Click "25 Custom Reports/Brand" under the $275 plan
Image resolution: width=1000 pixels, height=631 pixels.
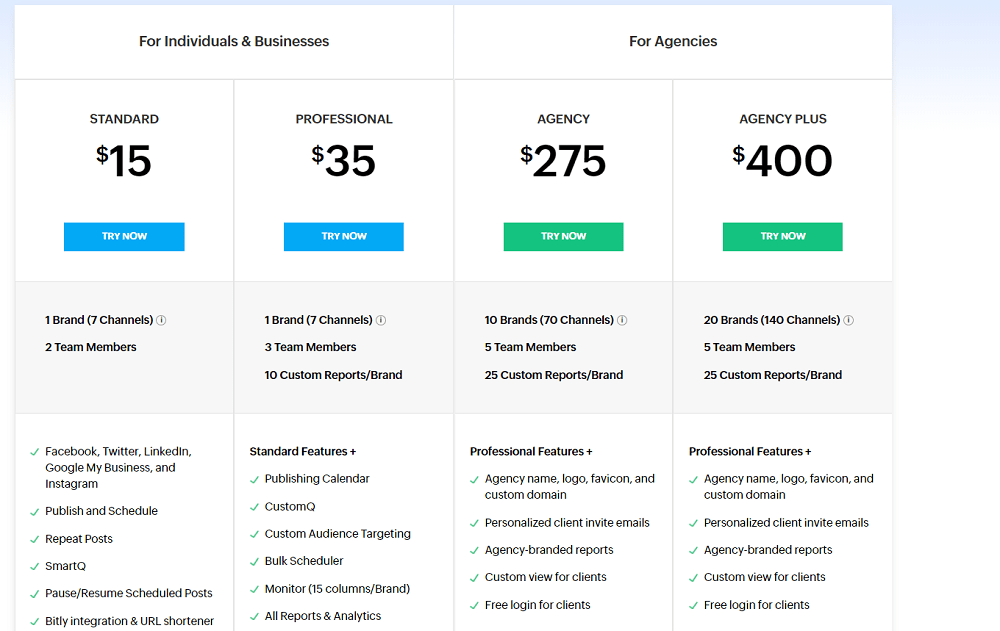pos(554,375)
